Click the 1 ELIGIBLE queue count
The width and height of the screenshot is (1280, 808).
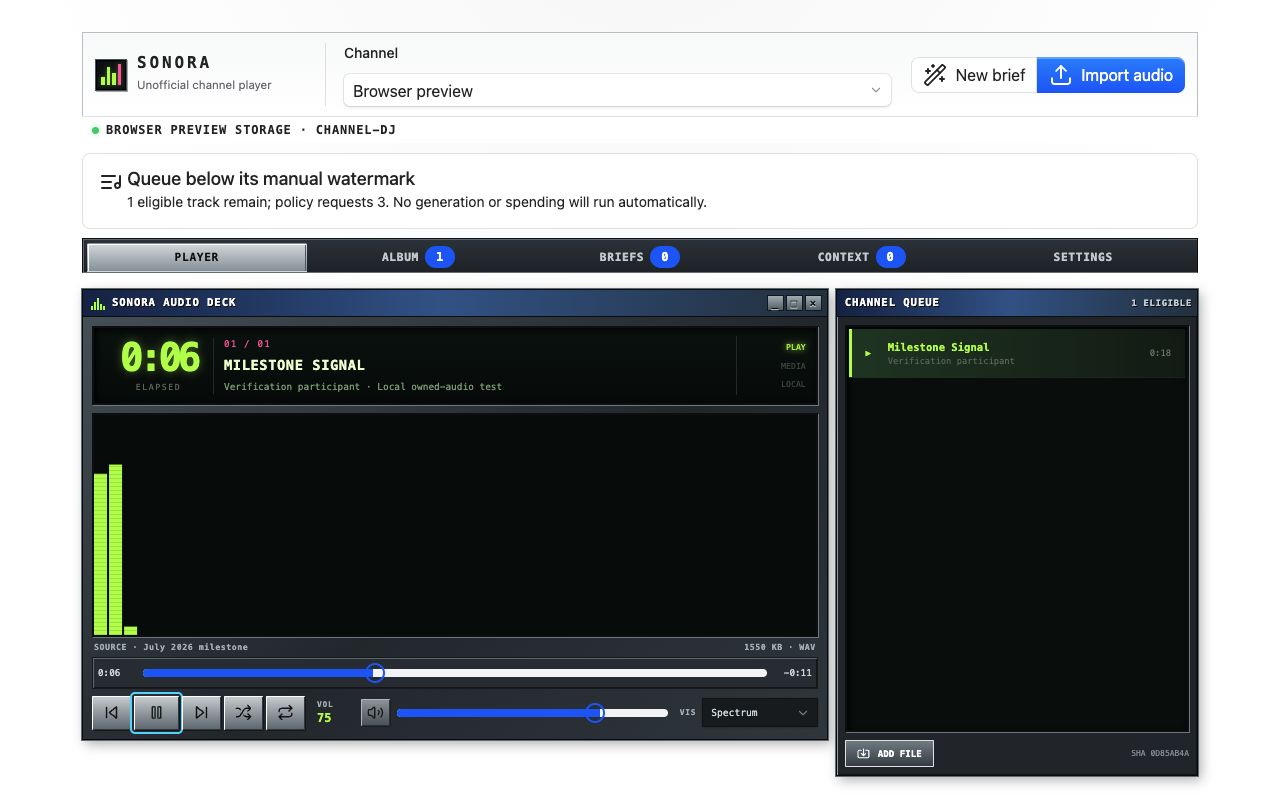click(1161, 303)
